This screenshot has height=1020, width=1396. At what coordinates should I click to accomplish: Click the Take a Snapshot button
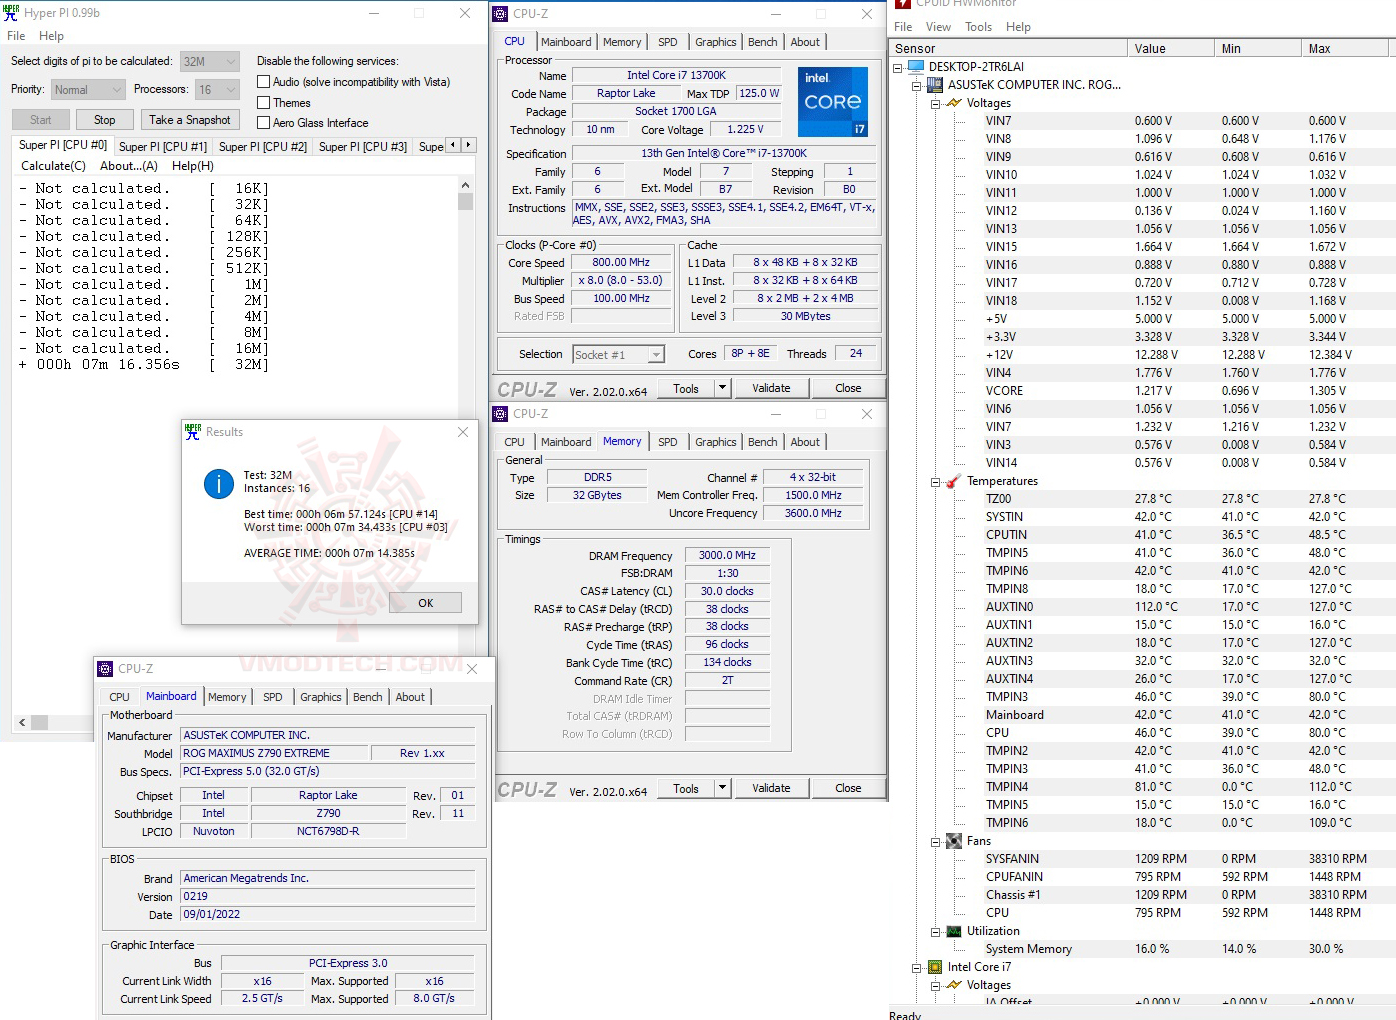(x=190, y=120)
